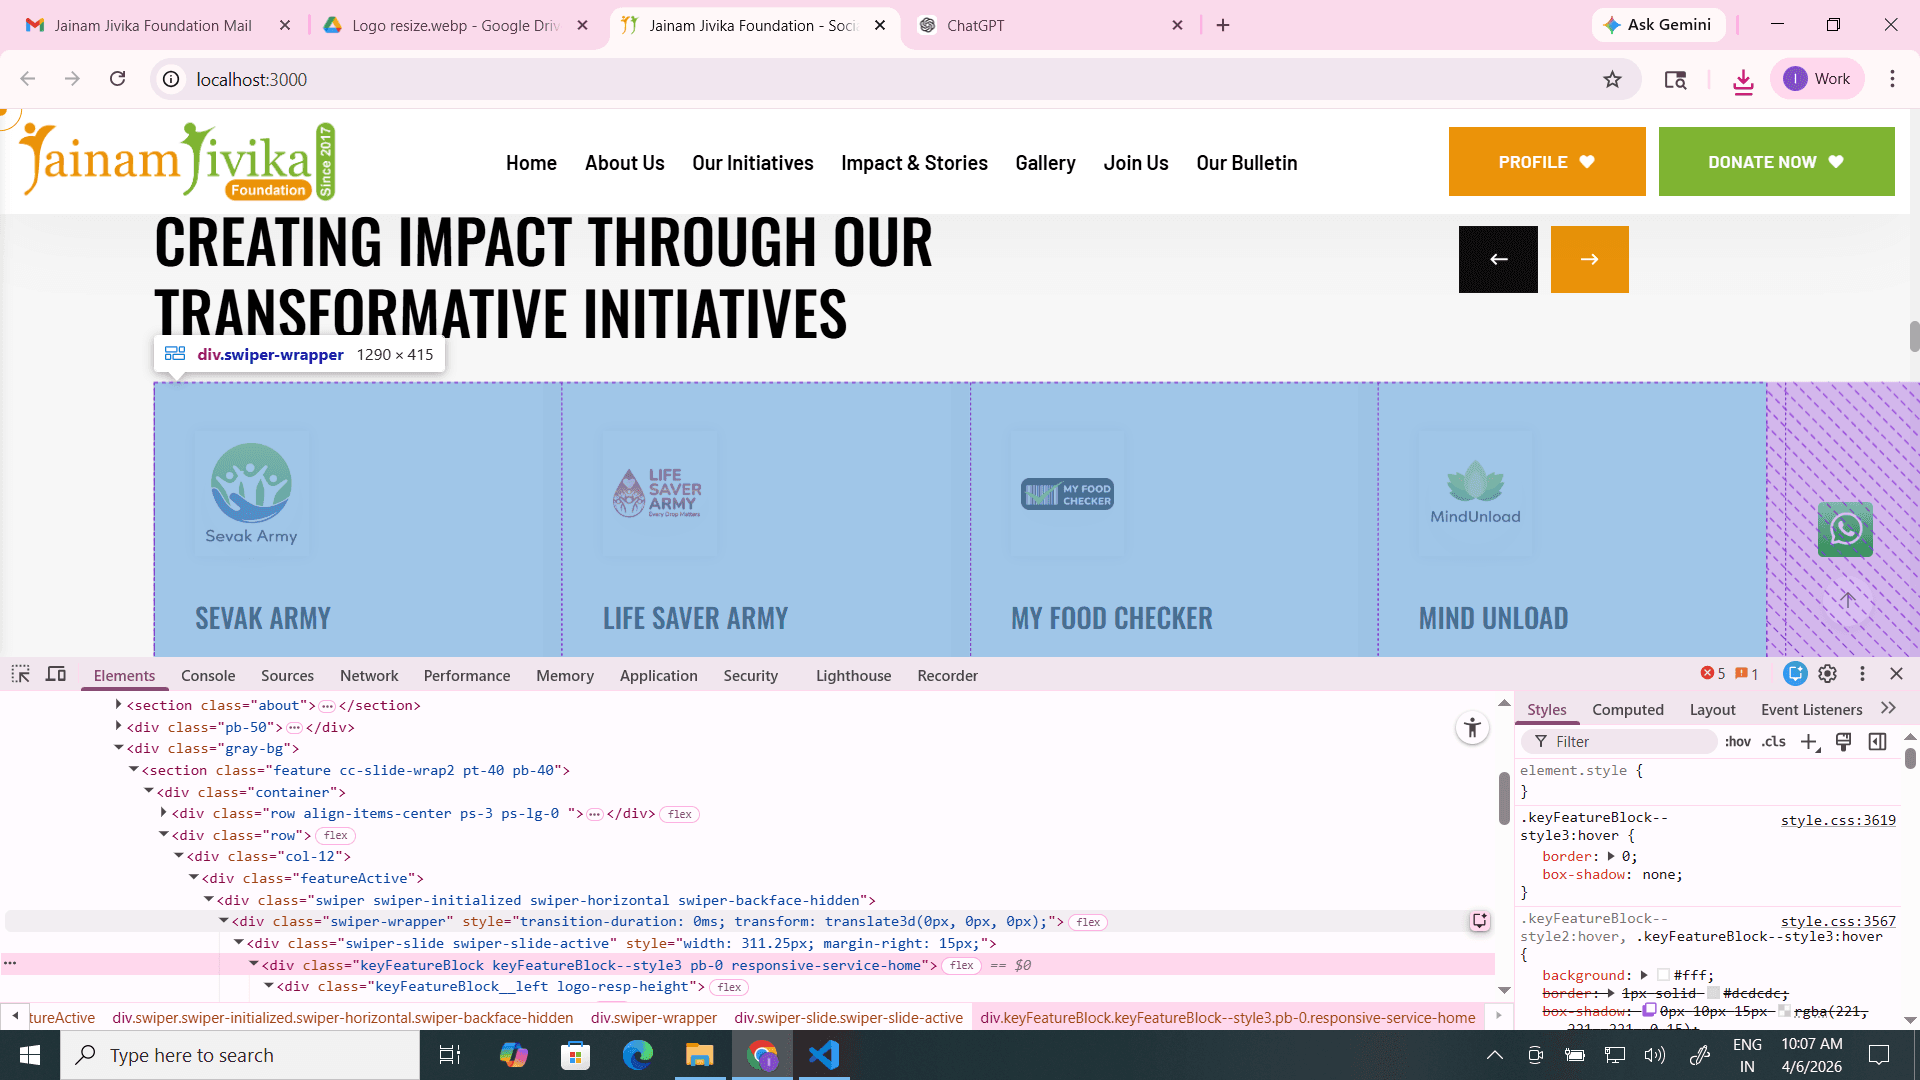This screenshot has width=1920, height=1080.
Task: Click the DONATE NOW button
Action: (1776, 162)
